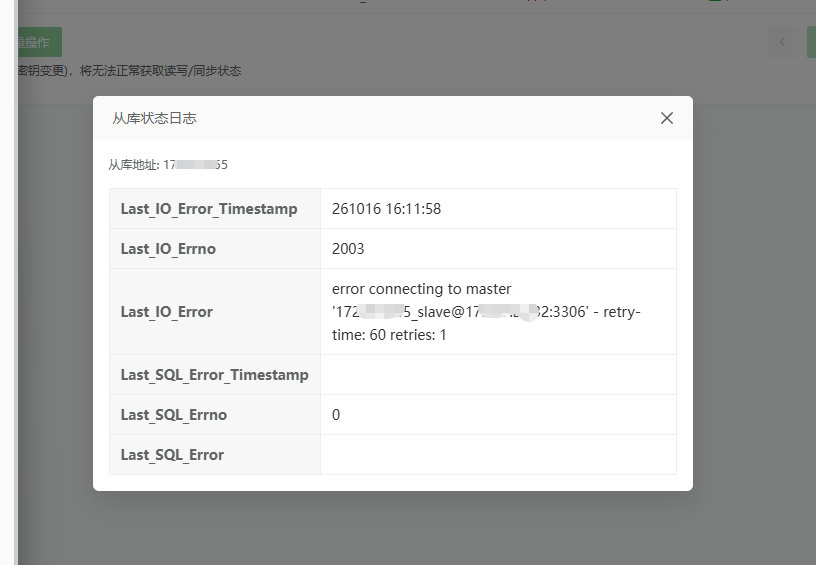Click the 从库状态日志 dialog title
816x565 pixels.
tap(155, 118)
